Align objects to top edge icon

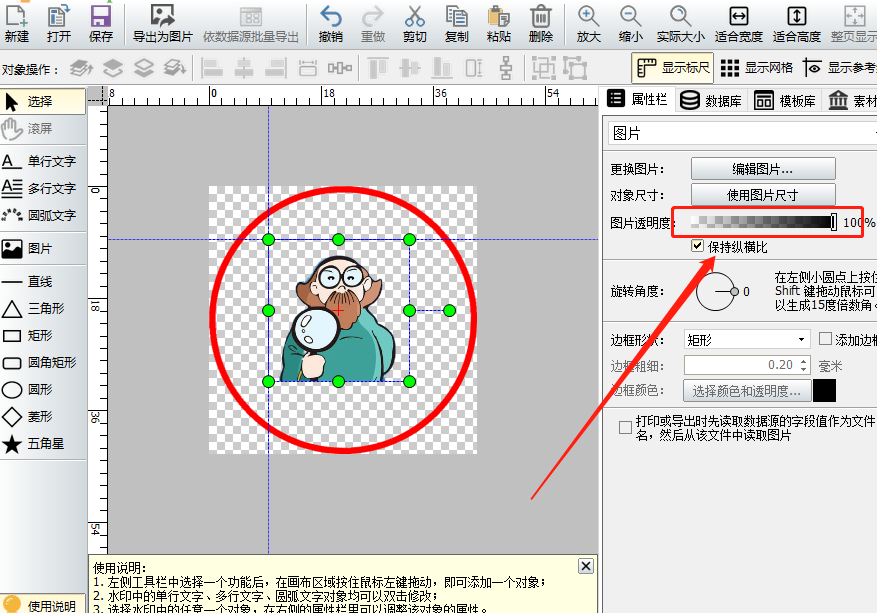378,68
